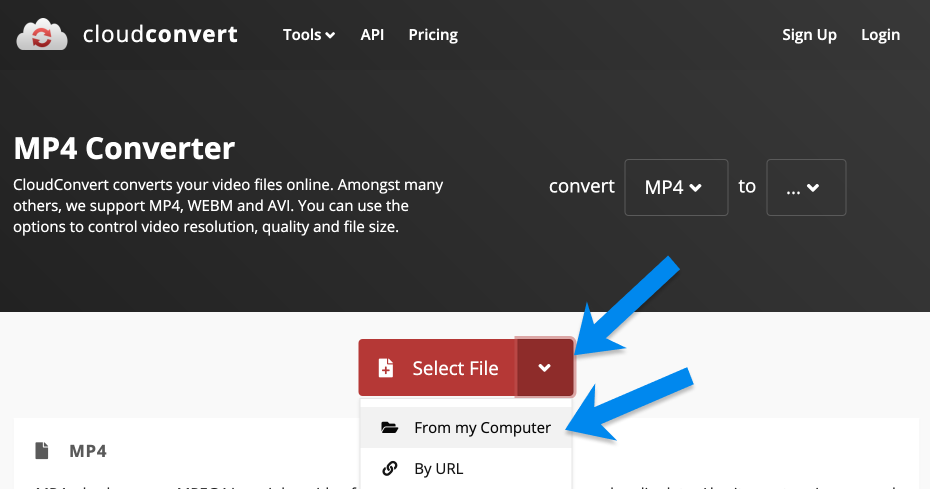This screenshot has width=930, height=489.
Task: Click the MP4 section heading text
Action: coord(88,451)
